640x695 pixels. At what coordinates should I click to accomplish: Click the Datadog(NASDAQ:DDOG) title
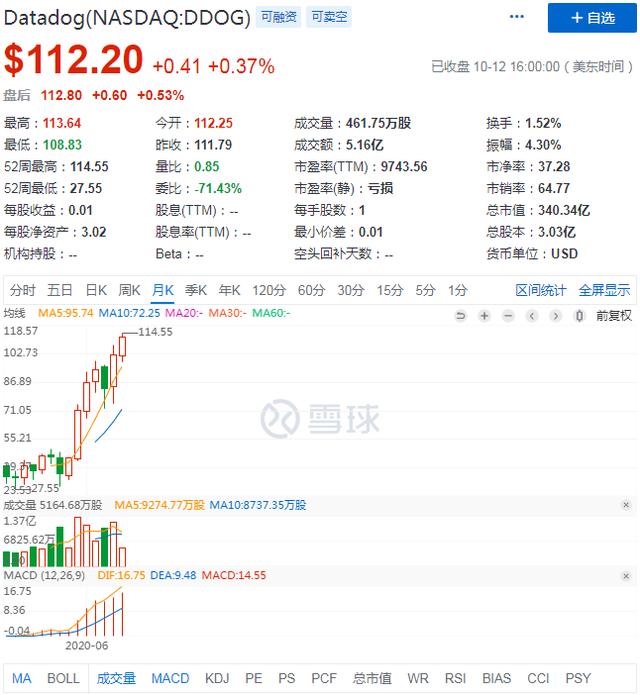127,18
